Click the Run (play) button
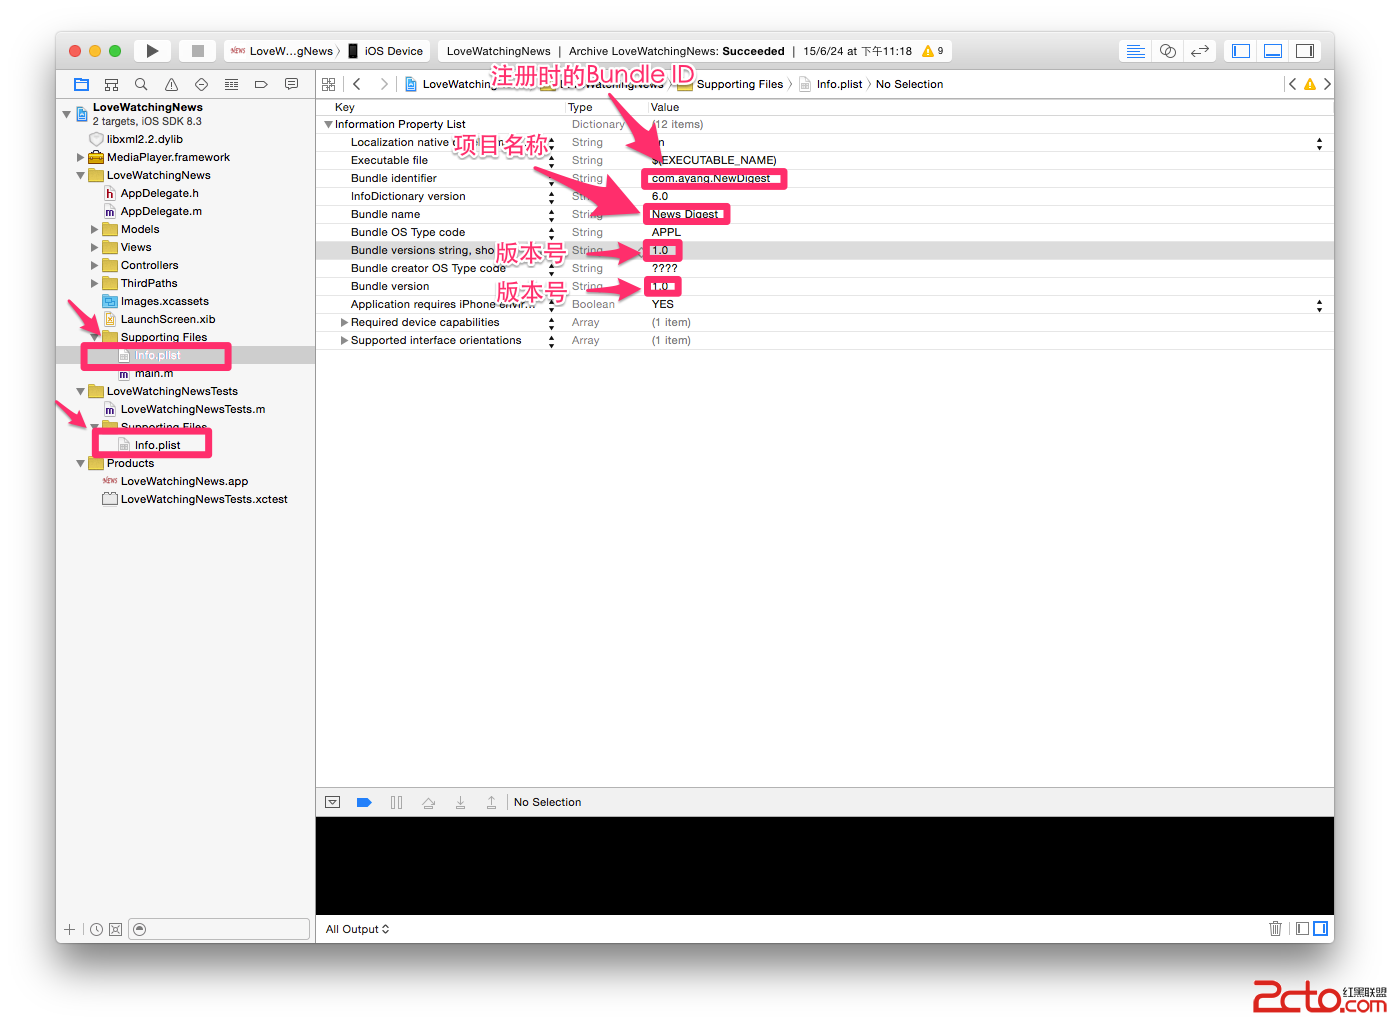 pyautogui.click(x=152, y=51)
